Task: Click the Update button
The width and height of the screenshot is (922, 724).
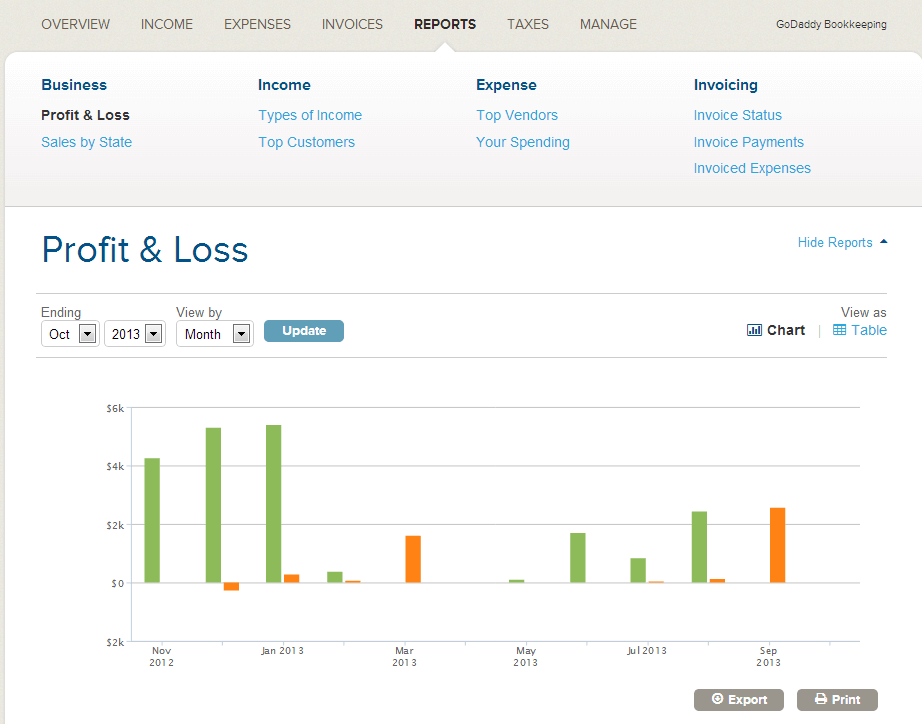Action: pyautogui.click(x=303, y=330)
